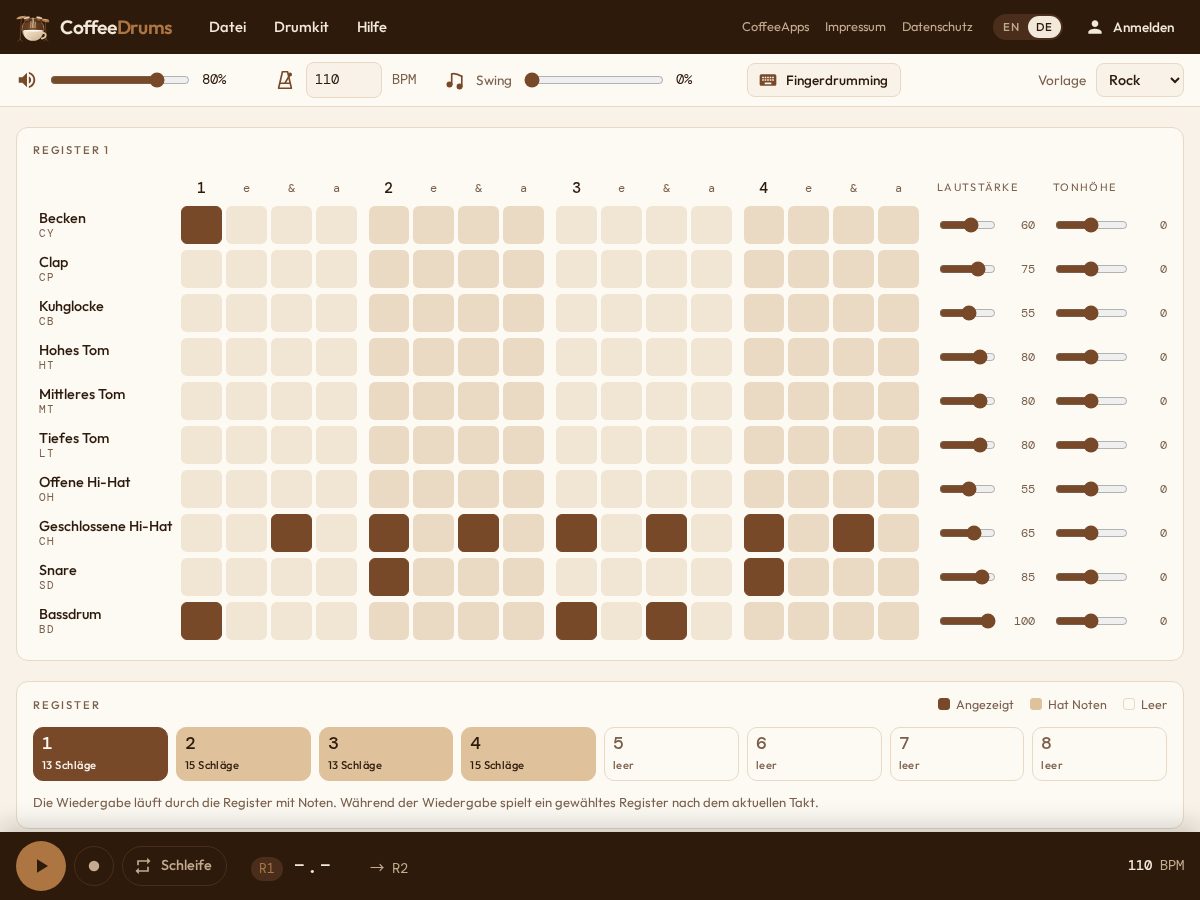Open the Datei menu

point(227,27)
